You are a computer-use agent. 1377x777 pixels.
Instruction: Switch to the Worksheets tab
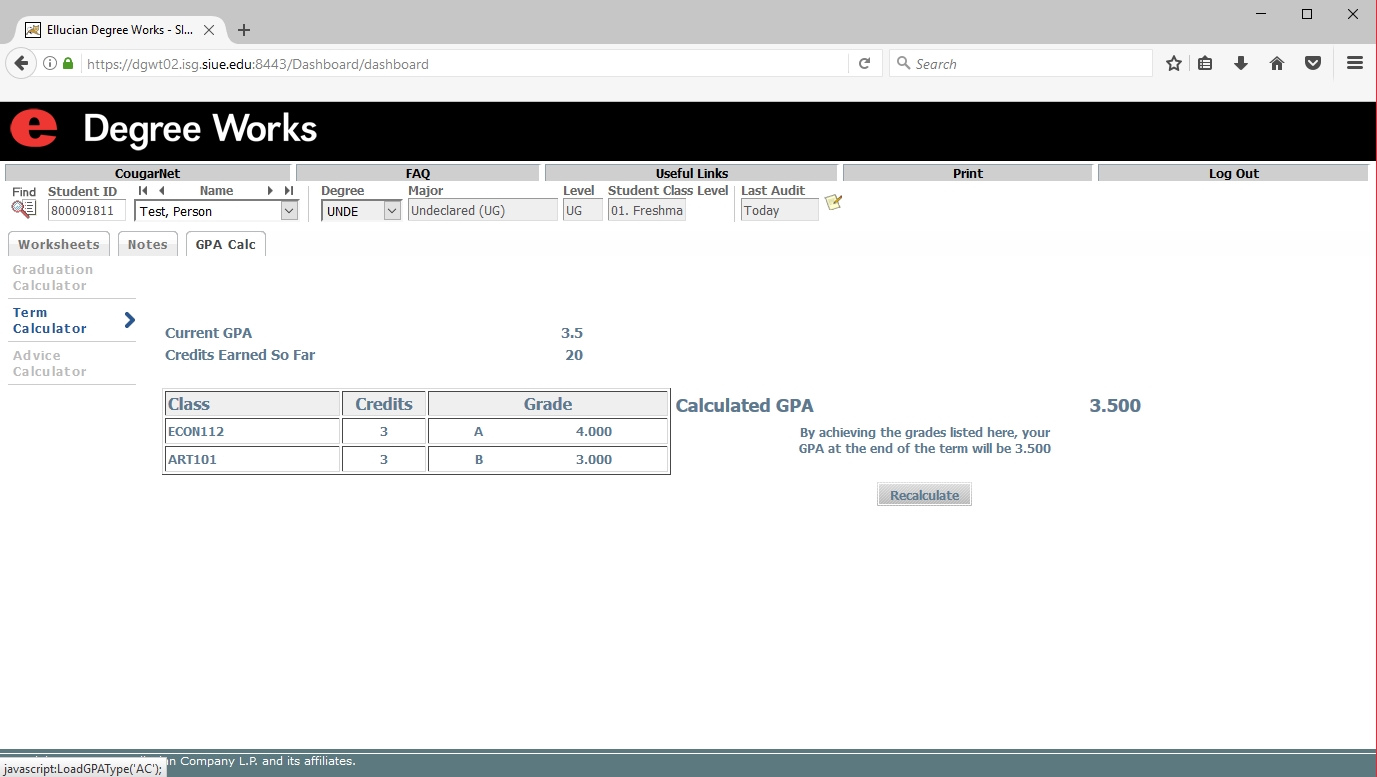(x=59, y=244)
